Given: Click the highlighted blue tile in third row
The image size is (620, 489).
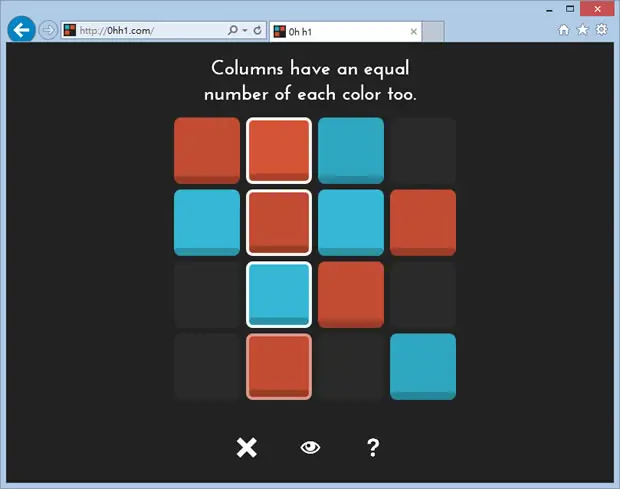Looking at the screenshot, I should pyautogui.click(x=279, y=295).
